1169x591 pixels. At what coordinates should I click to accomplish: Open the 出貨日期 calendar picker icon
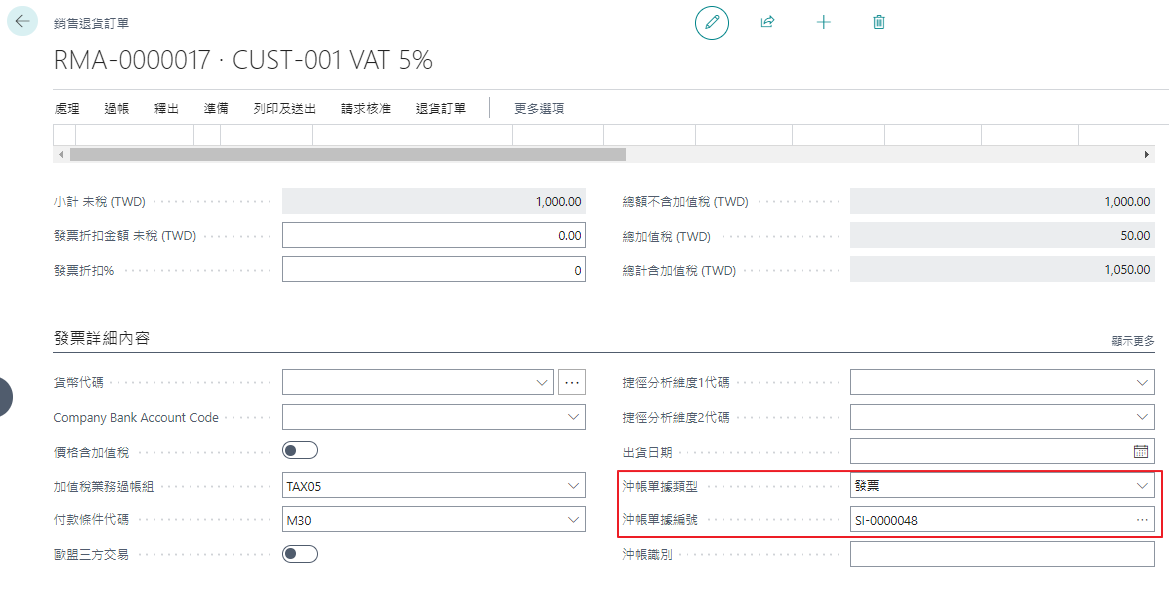[1141, 451]
